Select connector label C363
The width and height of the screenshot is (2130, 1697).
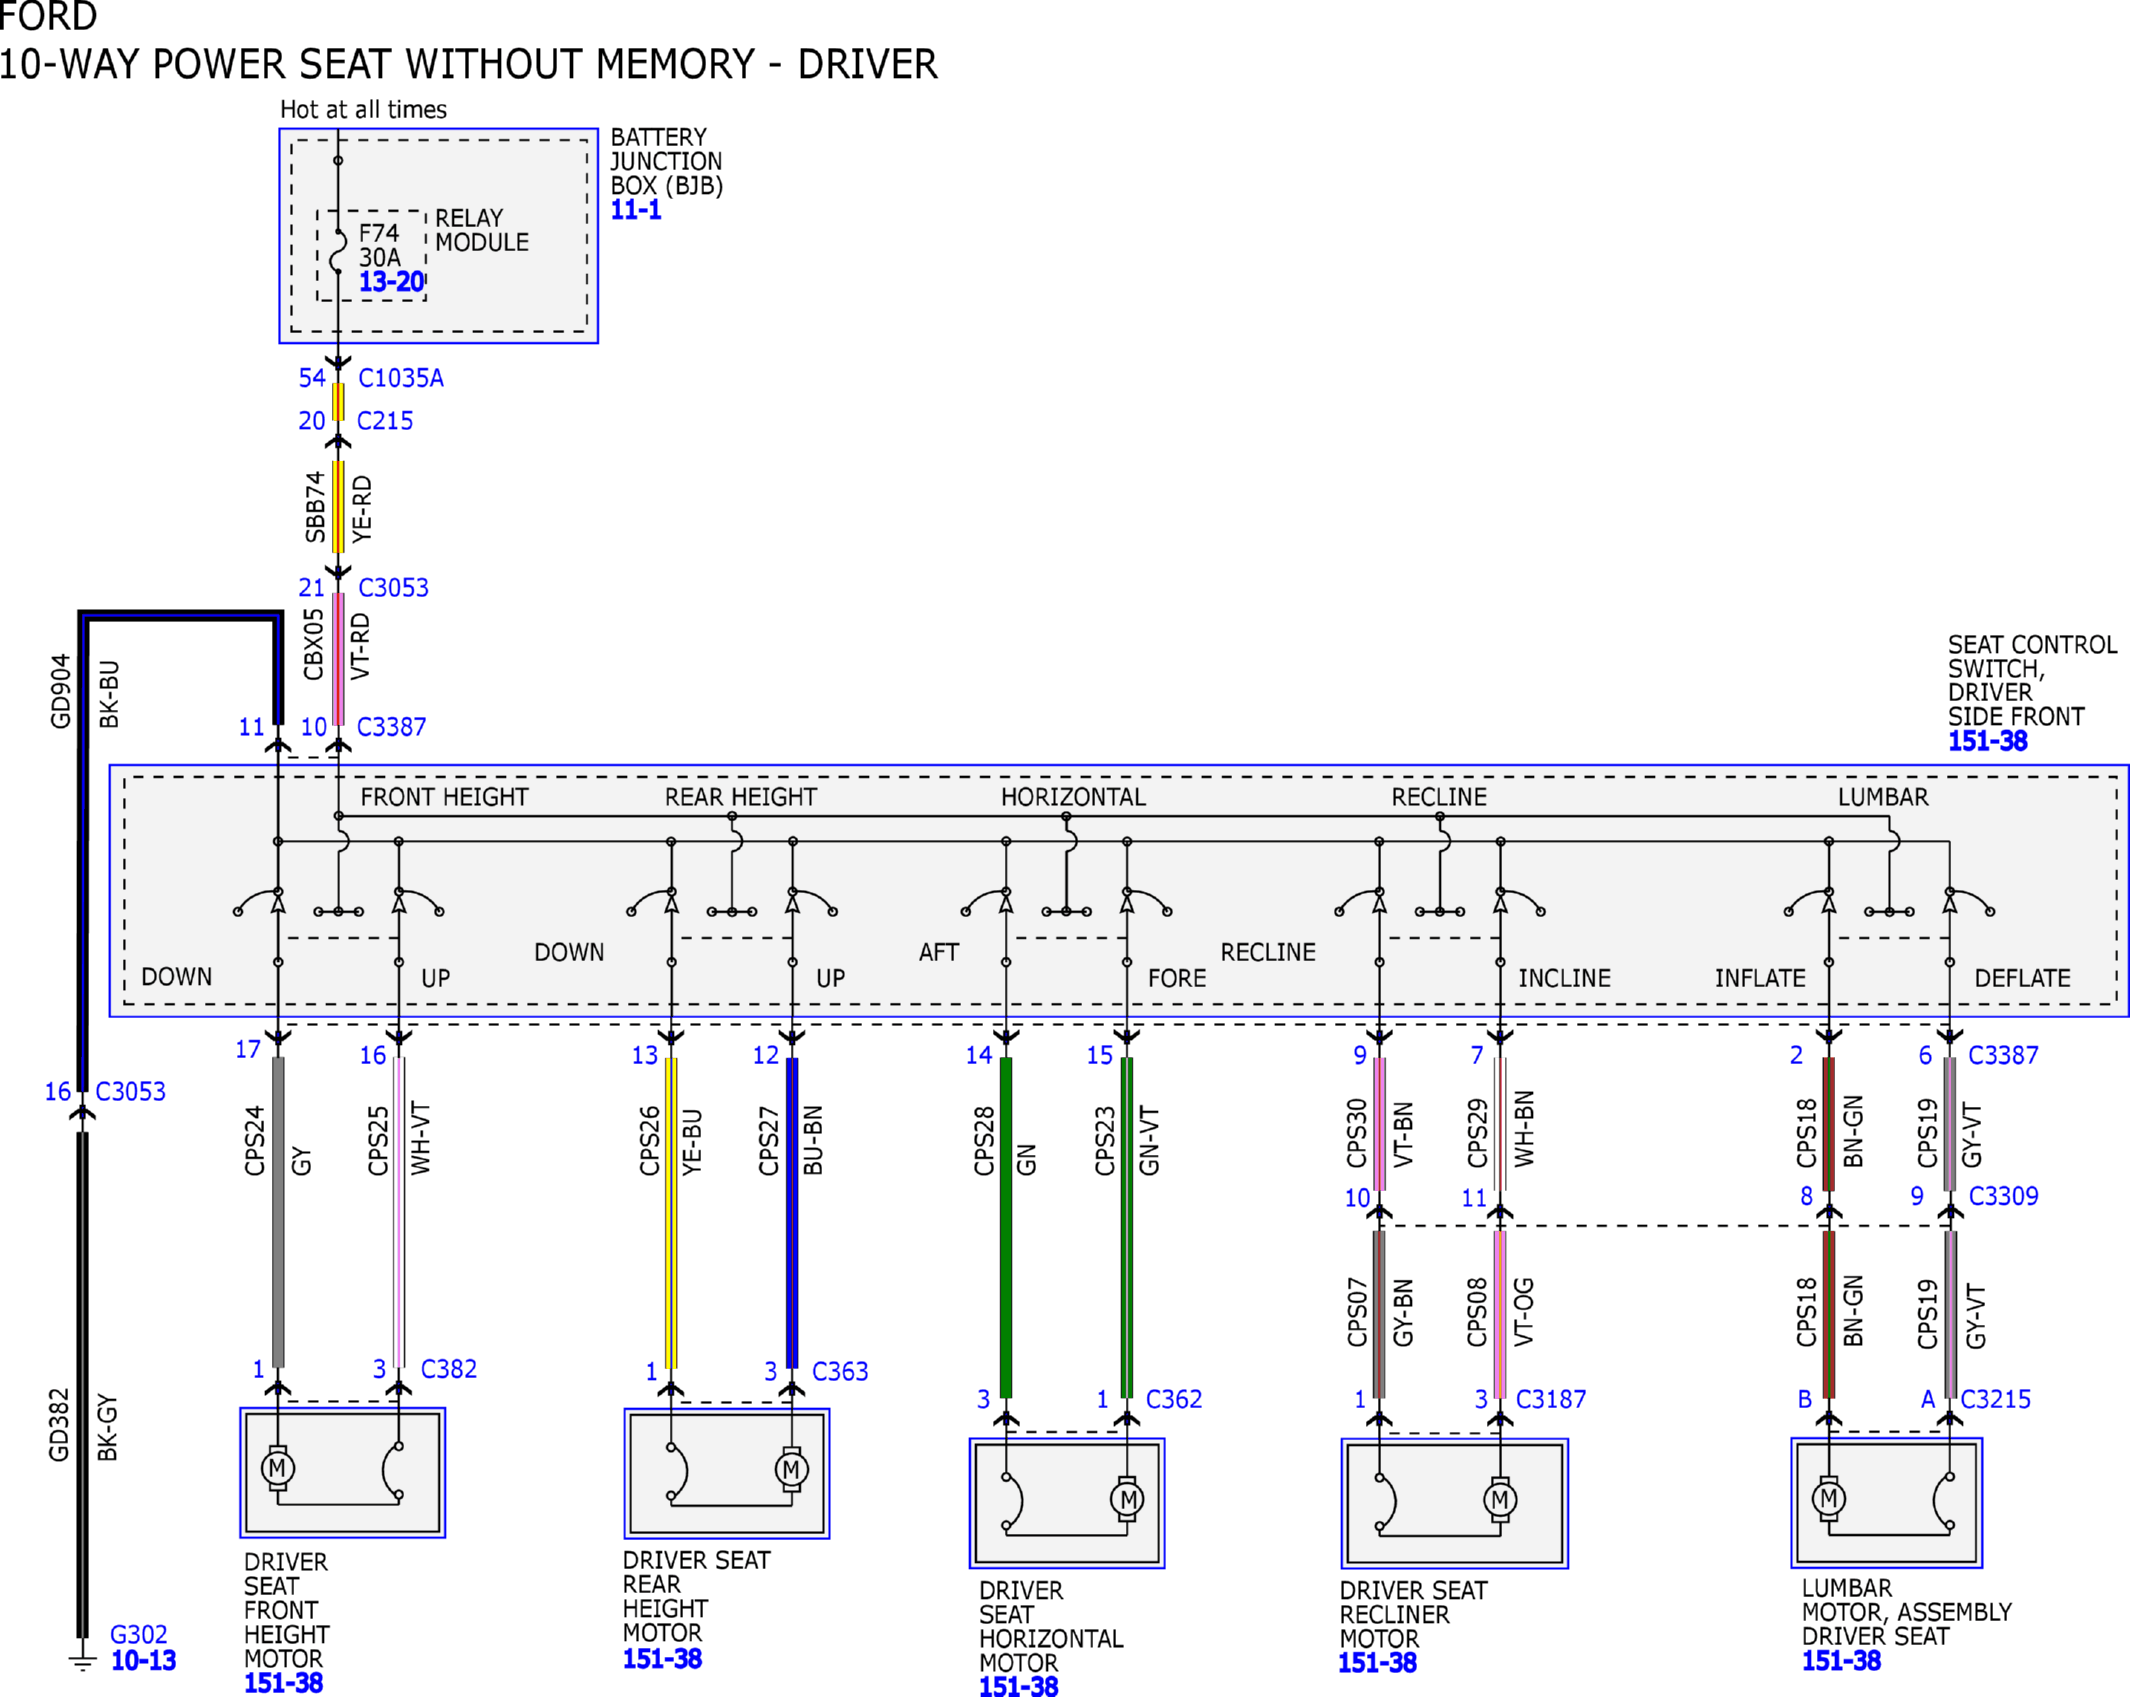coord(840,1372)
